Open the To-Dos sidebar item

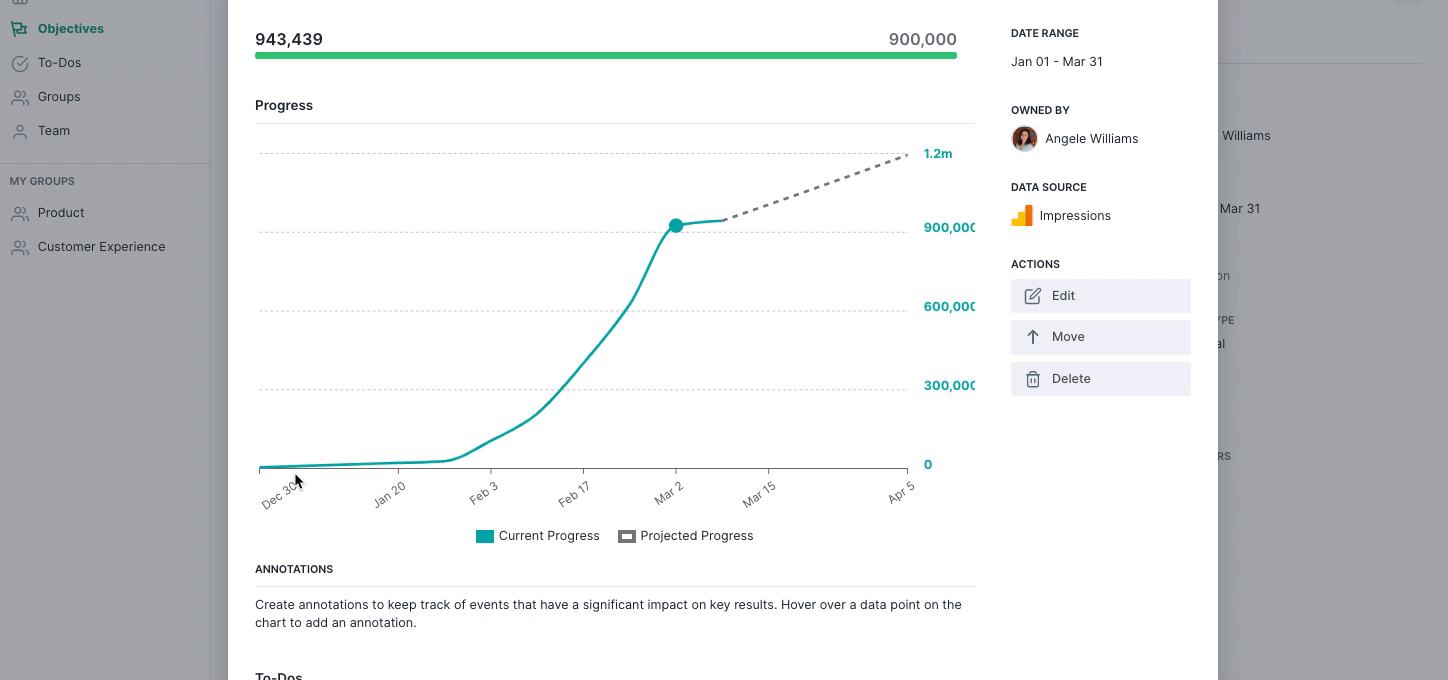[x=59, y=63]
